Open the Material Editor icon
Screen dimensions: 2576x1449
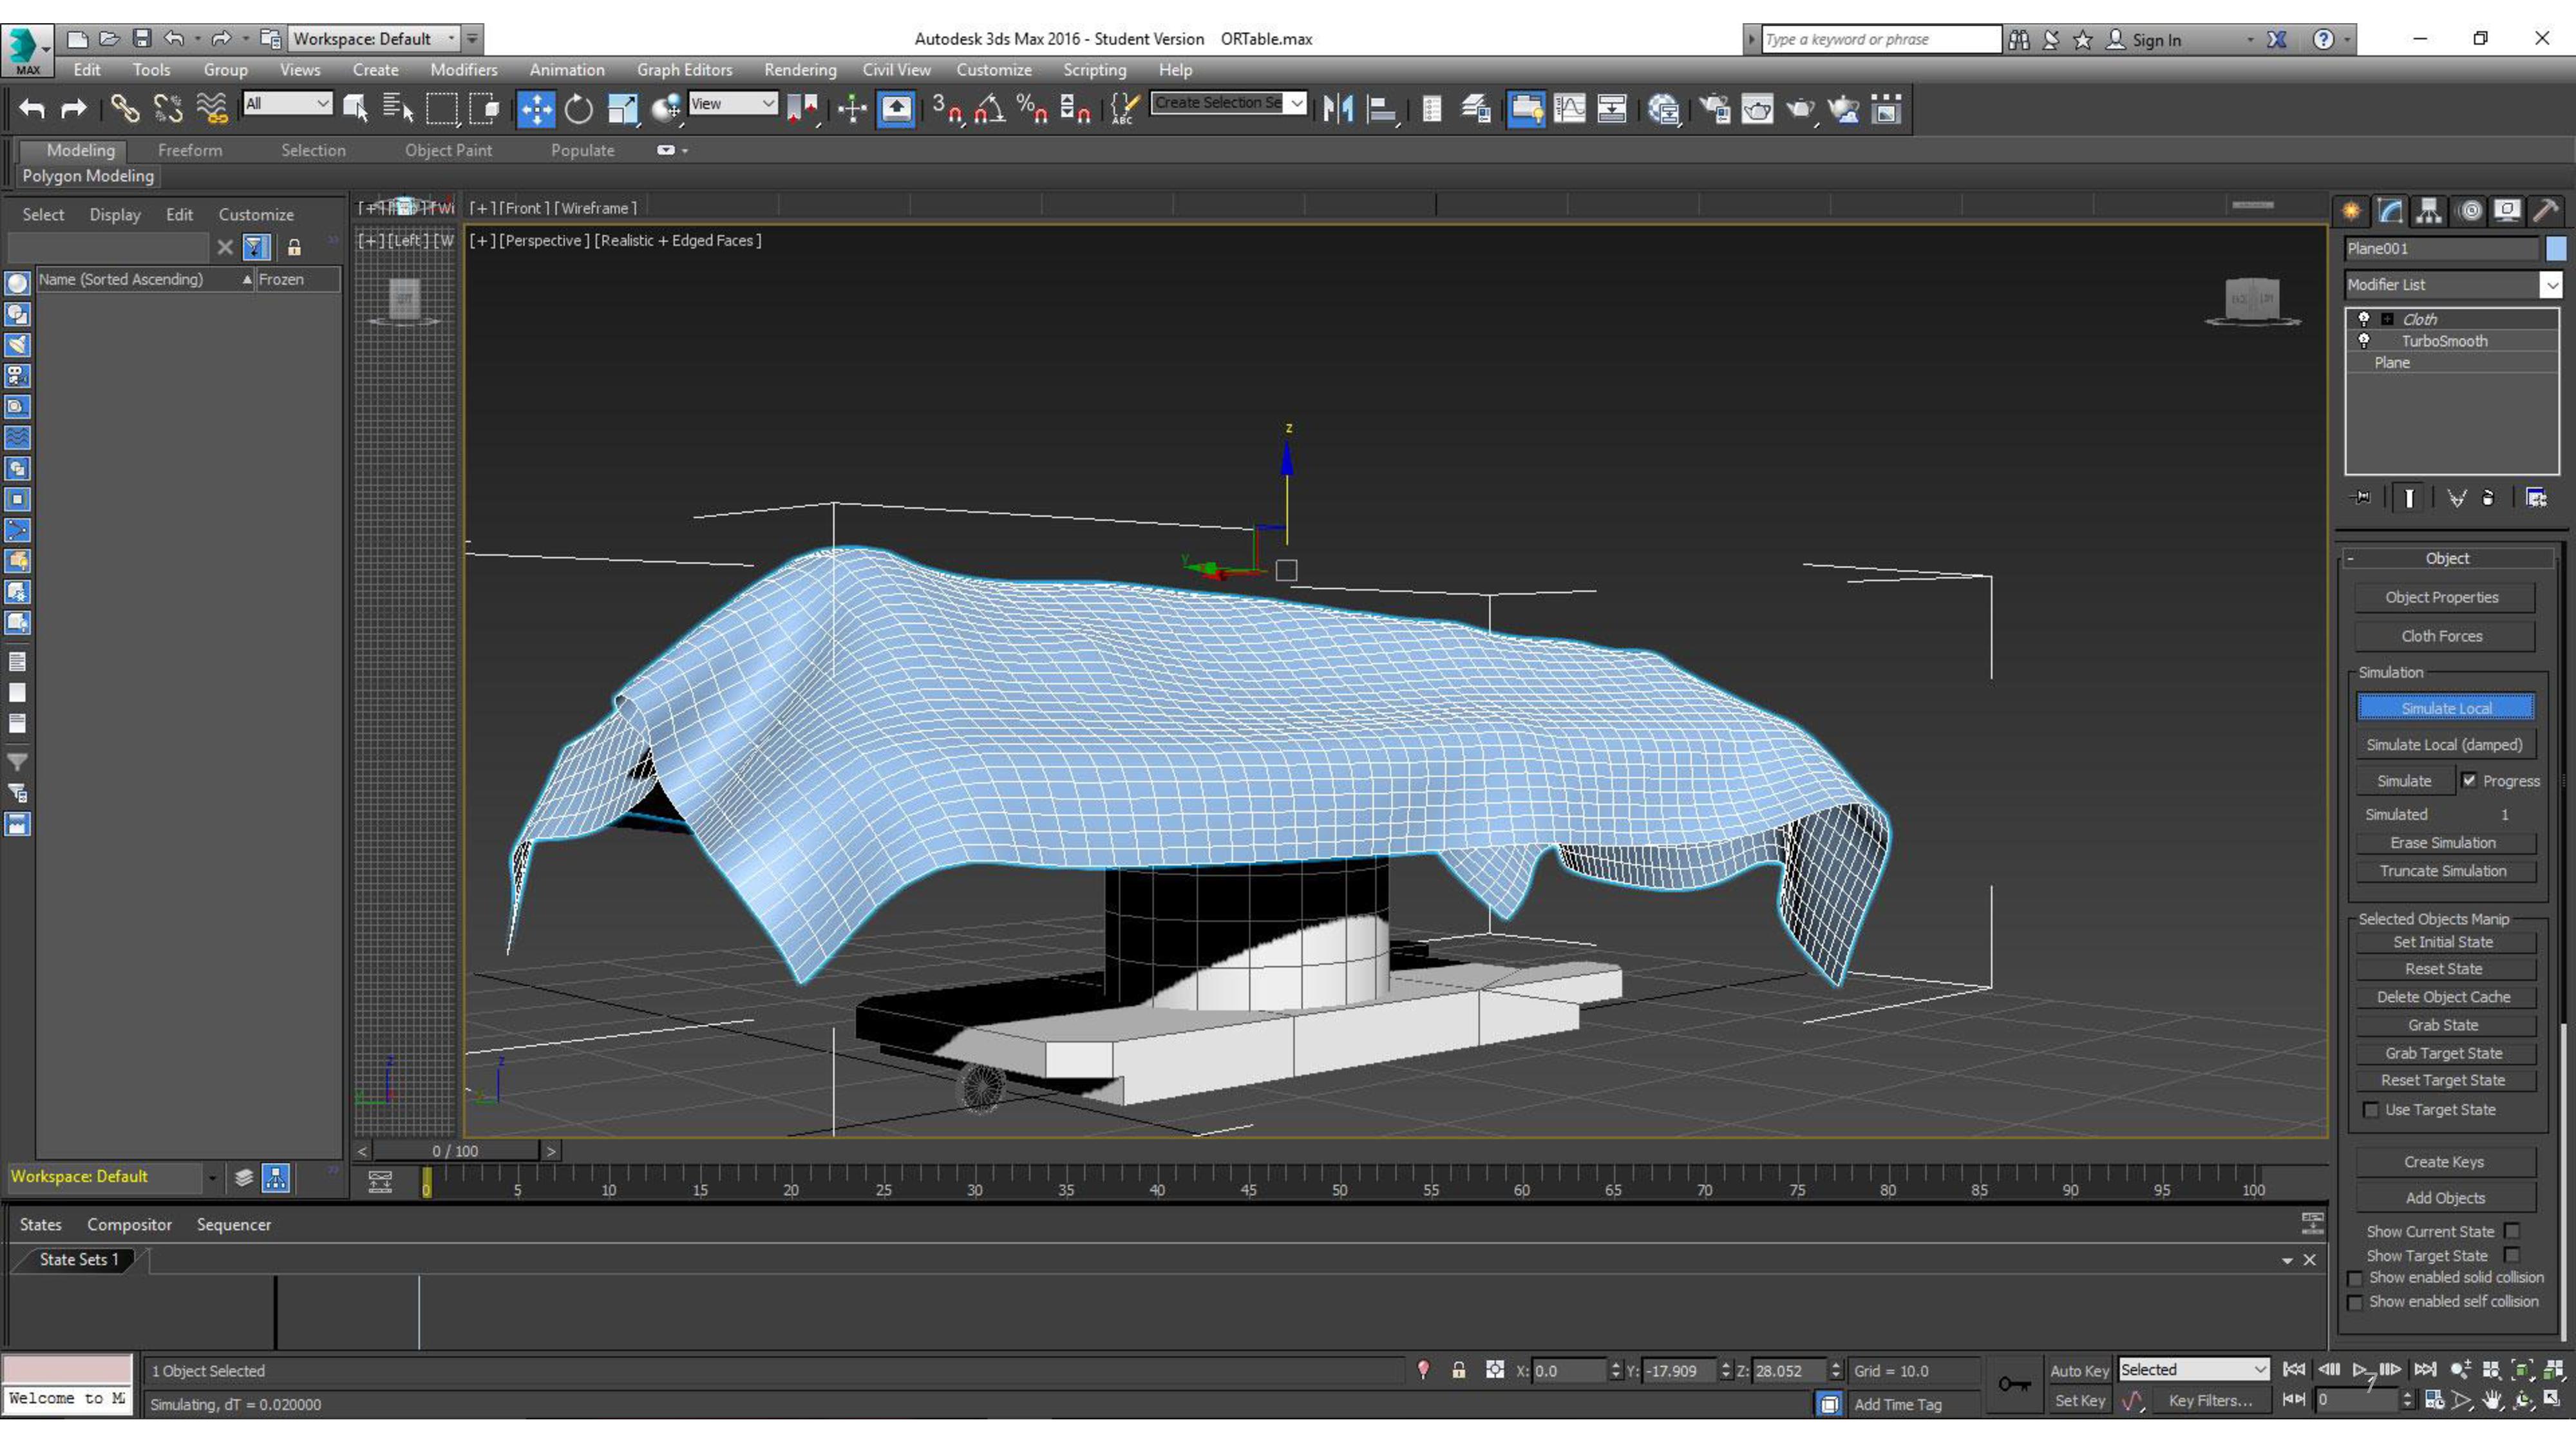1664,108
